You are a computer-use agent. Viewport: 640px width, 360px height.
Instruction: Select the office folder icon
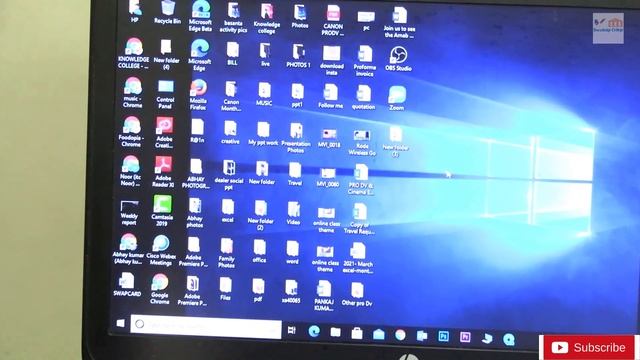259,251
